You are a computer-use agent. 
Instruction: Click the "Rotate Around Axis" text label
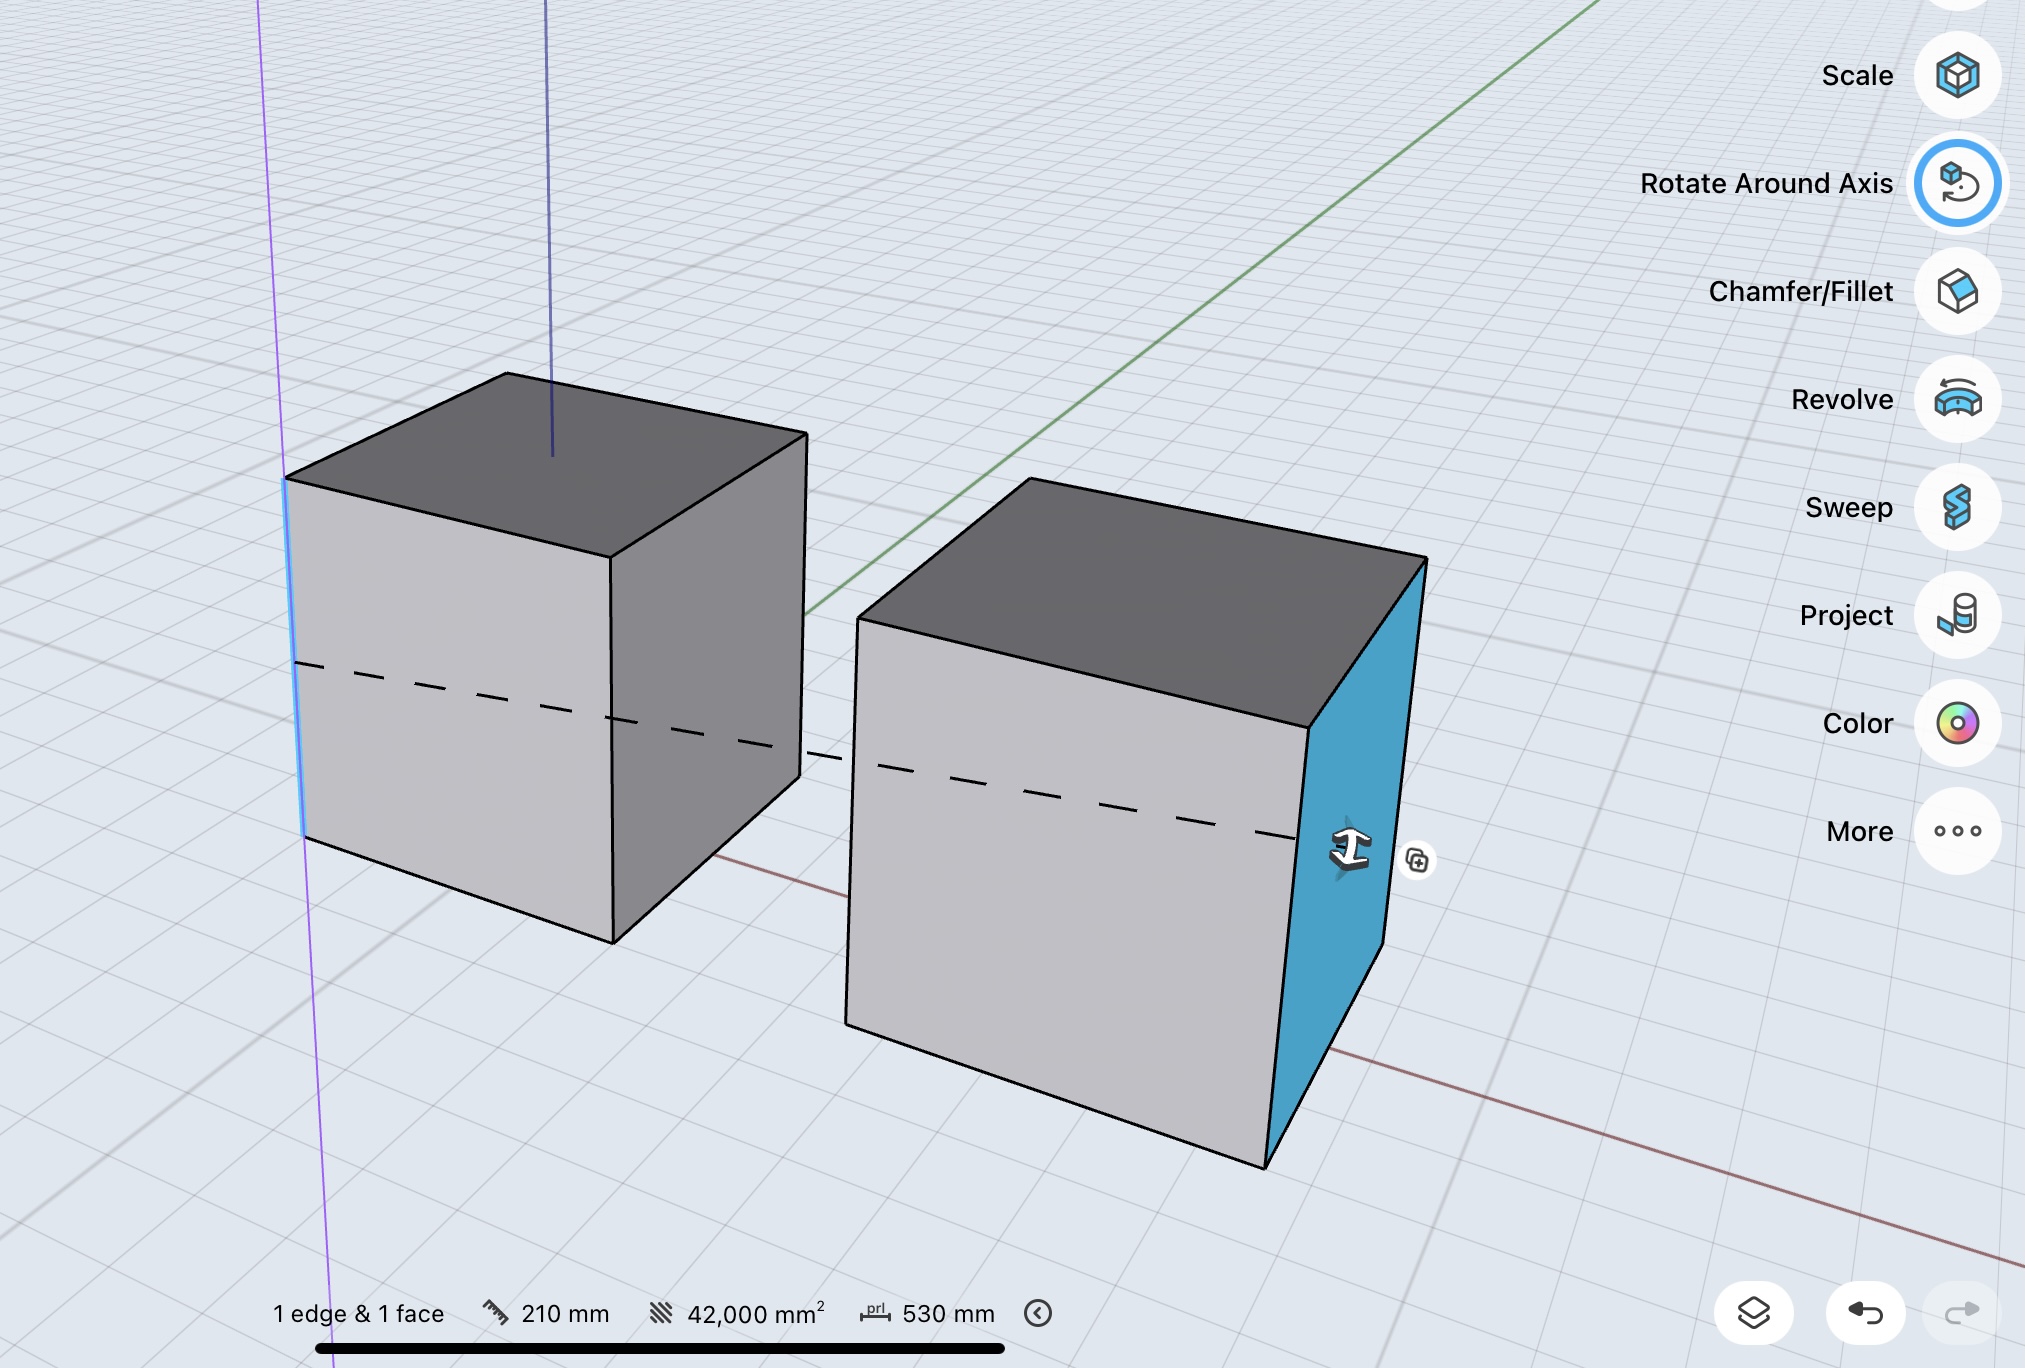tap(1766, 184)
